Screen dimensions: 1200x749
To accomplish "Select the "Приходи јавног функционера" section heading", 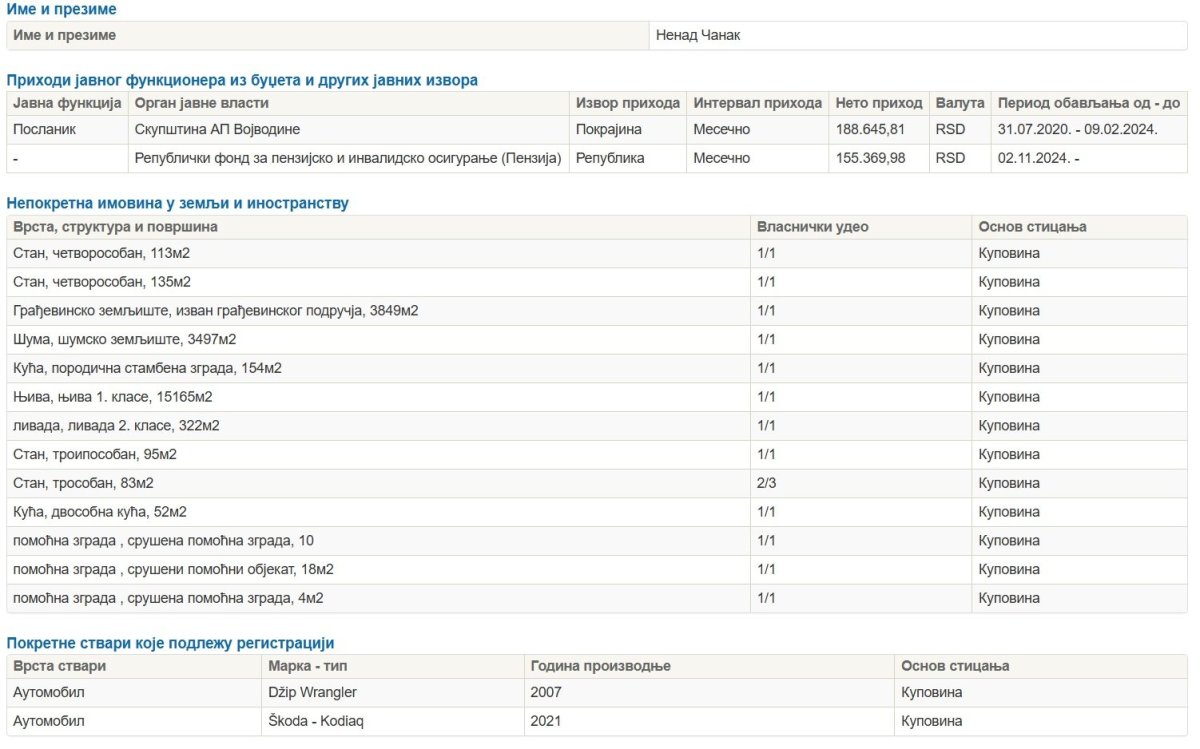I will pos(242,80).
